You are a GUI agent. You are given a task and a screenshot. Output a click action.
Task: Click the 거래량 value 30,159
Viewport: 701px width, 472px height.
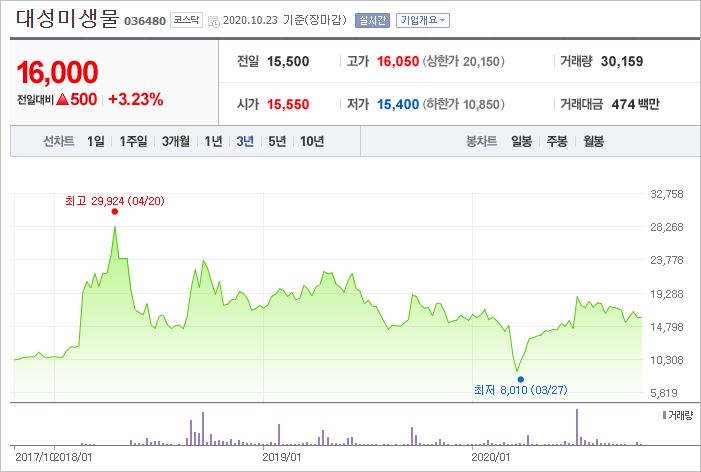point(622,62)
